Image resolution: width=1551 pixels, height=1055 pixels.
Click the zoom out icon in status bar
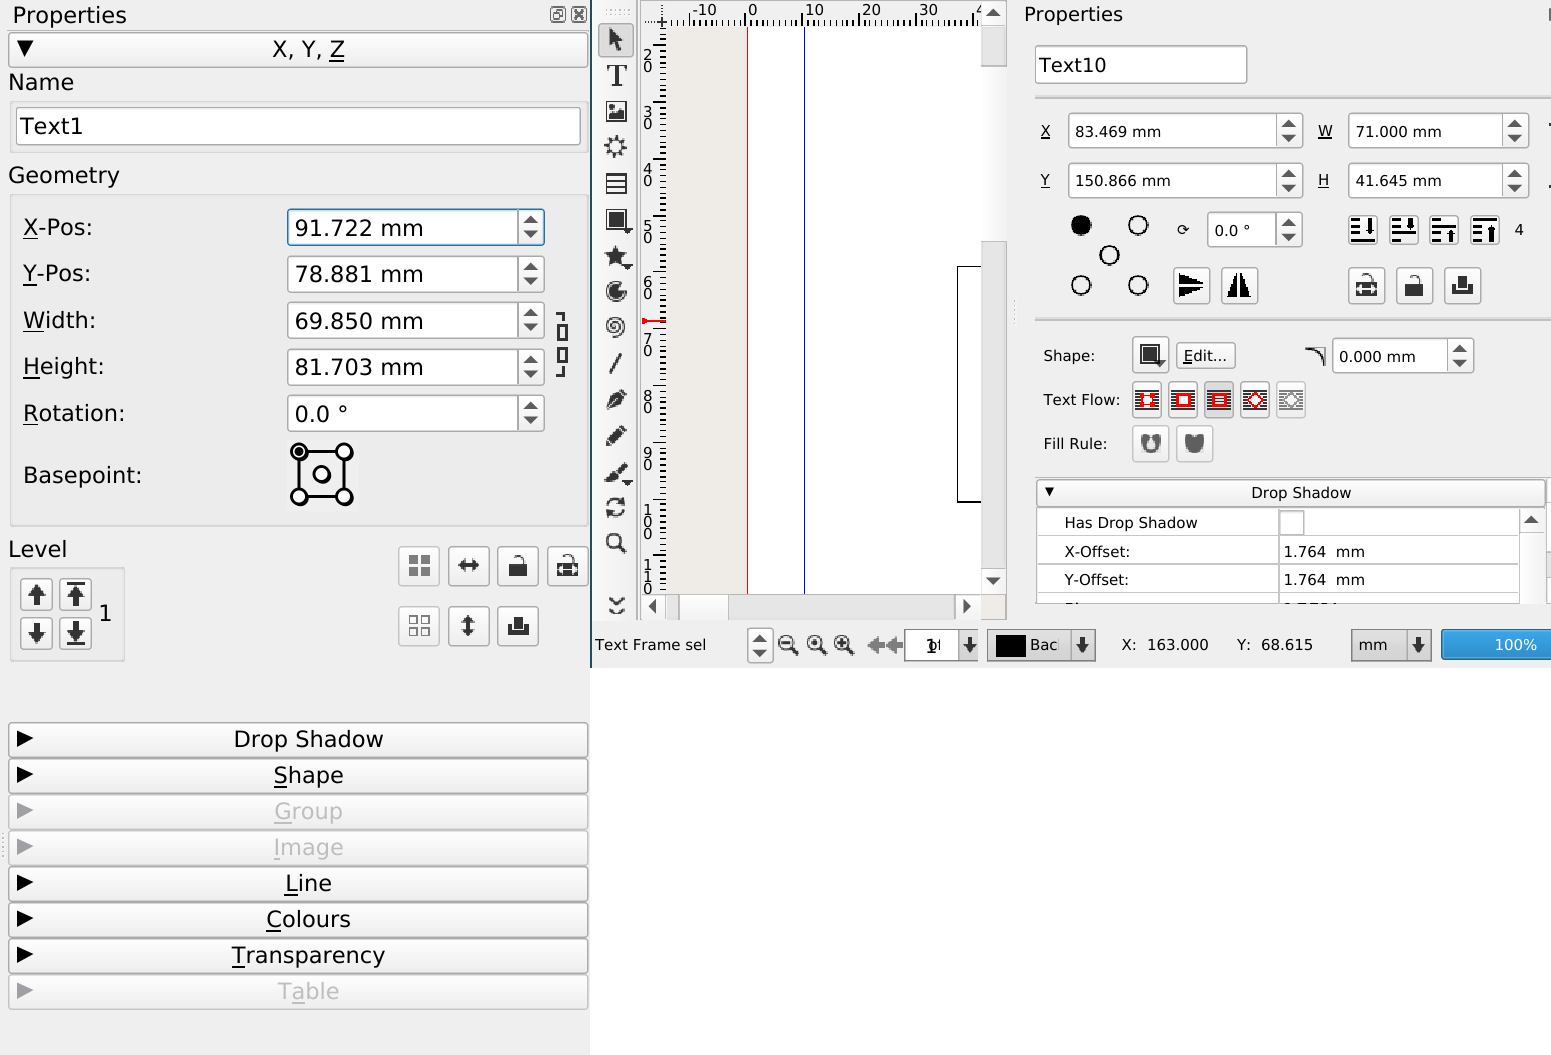(x=788, y=645)
